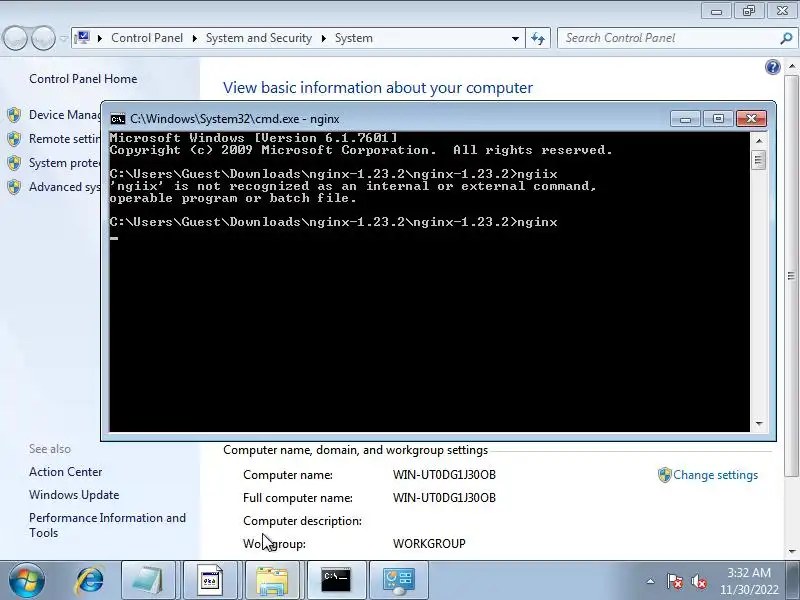
Task: Open System protection link
Action: point(64,163)
